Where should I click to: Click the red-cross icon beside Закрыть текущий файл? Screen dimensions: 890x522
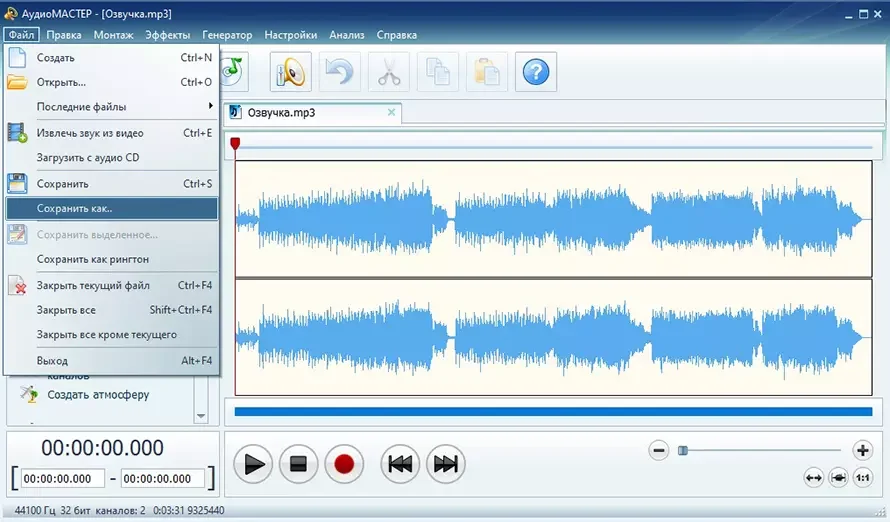(x=18, y=285)
